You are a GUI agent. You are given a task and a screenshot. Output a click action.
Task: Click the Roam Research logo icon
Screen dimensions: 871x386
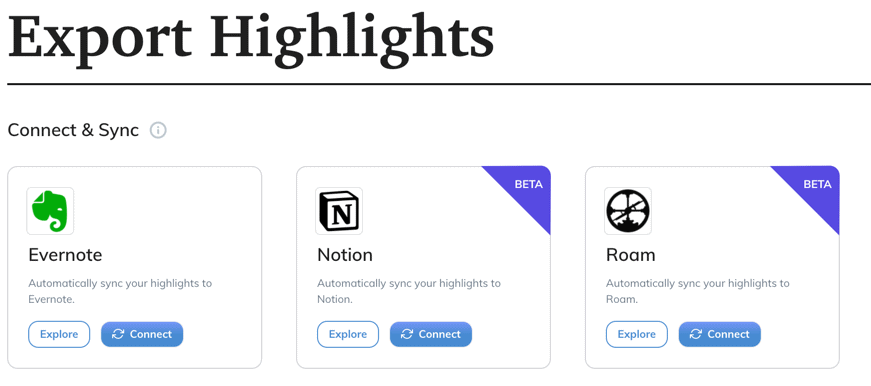pos(628,211)
